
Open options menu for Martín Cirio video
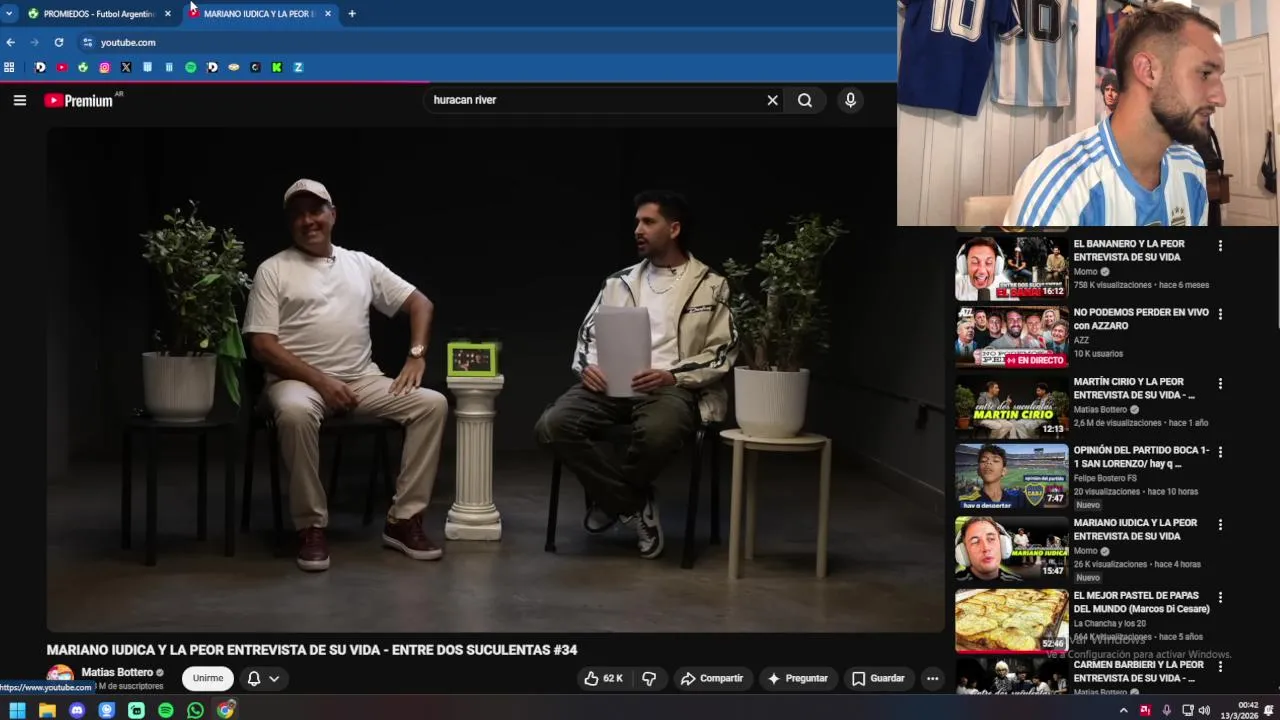click(x=1220, y=383)
